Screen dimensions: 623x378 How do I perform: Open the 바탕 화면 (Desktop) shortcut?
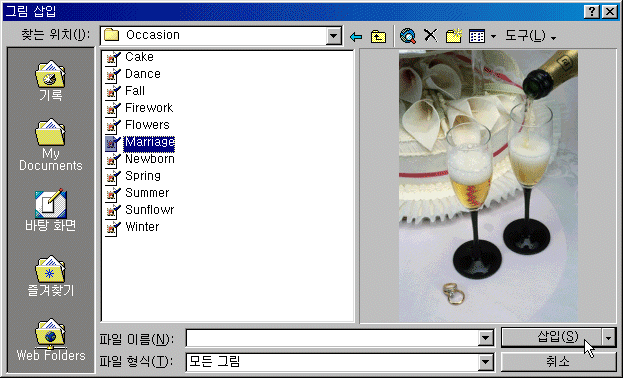pyautogui.click(x=50, y=210)
